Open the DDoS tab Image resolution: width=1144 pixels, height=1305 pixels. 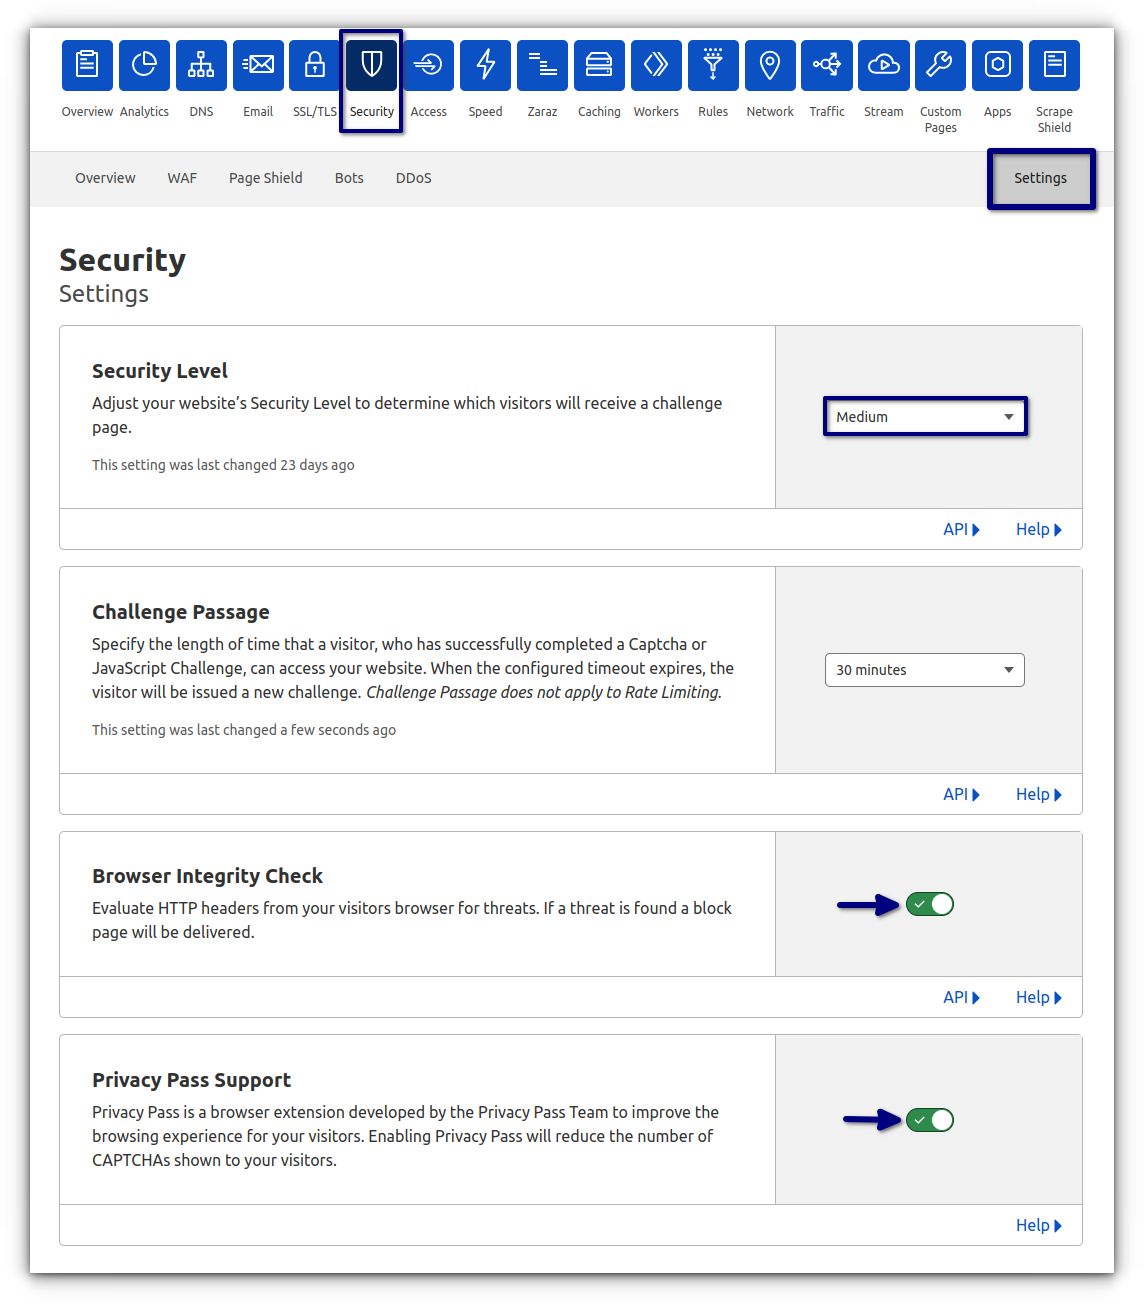click(x=413, y=178)
